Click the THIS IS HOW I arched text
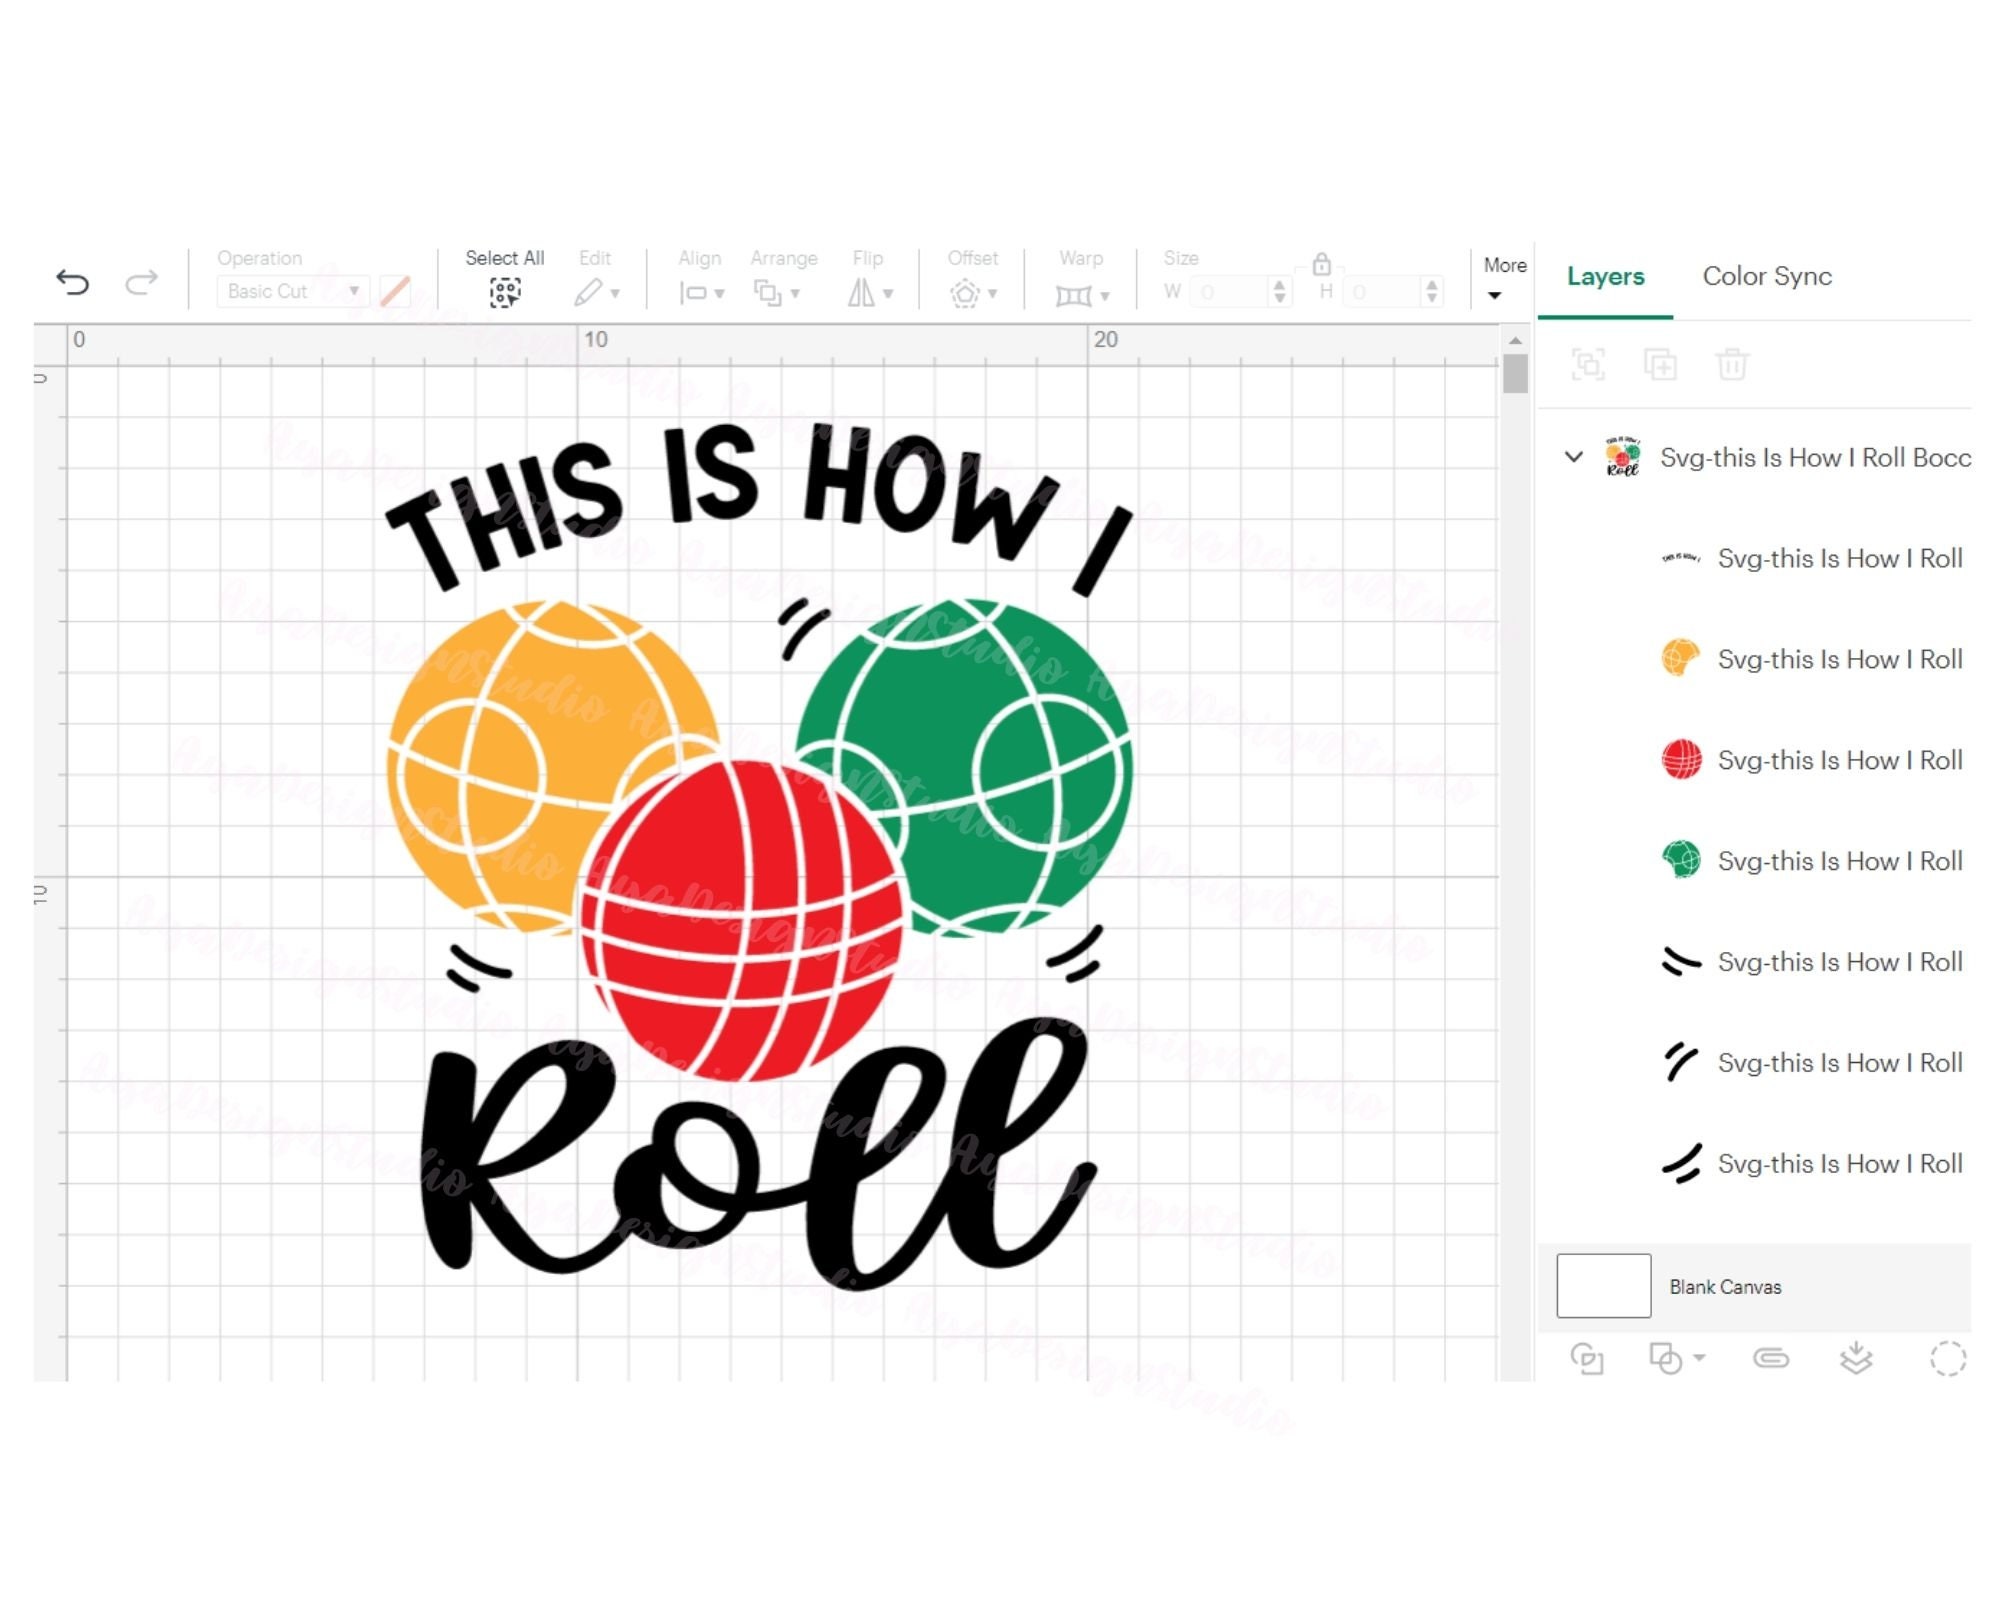2000x1620 pixels. 758,508
